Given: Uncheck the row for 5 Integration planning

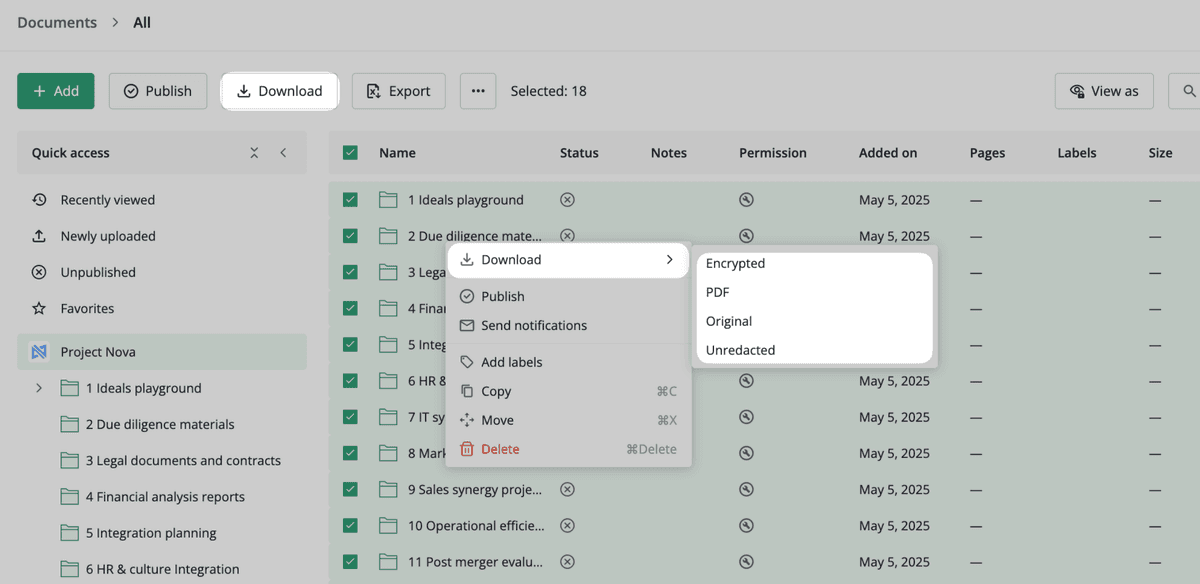Looking at the screenshot, I should [349, 344].
